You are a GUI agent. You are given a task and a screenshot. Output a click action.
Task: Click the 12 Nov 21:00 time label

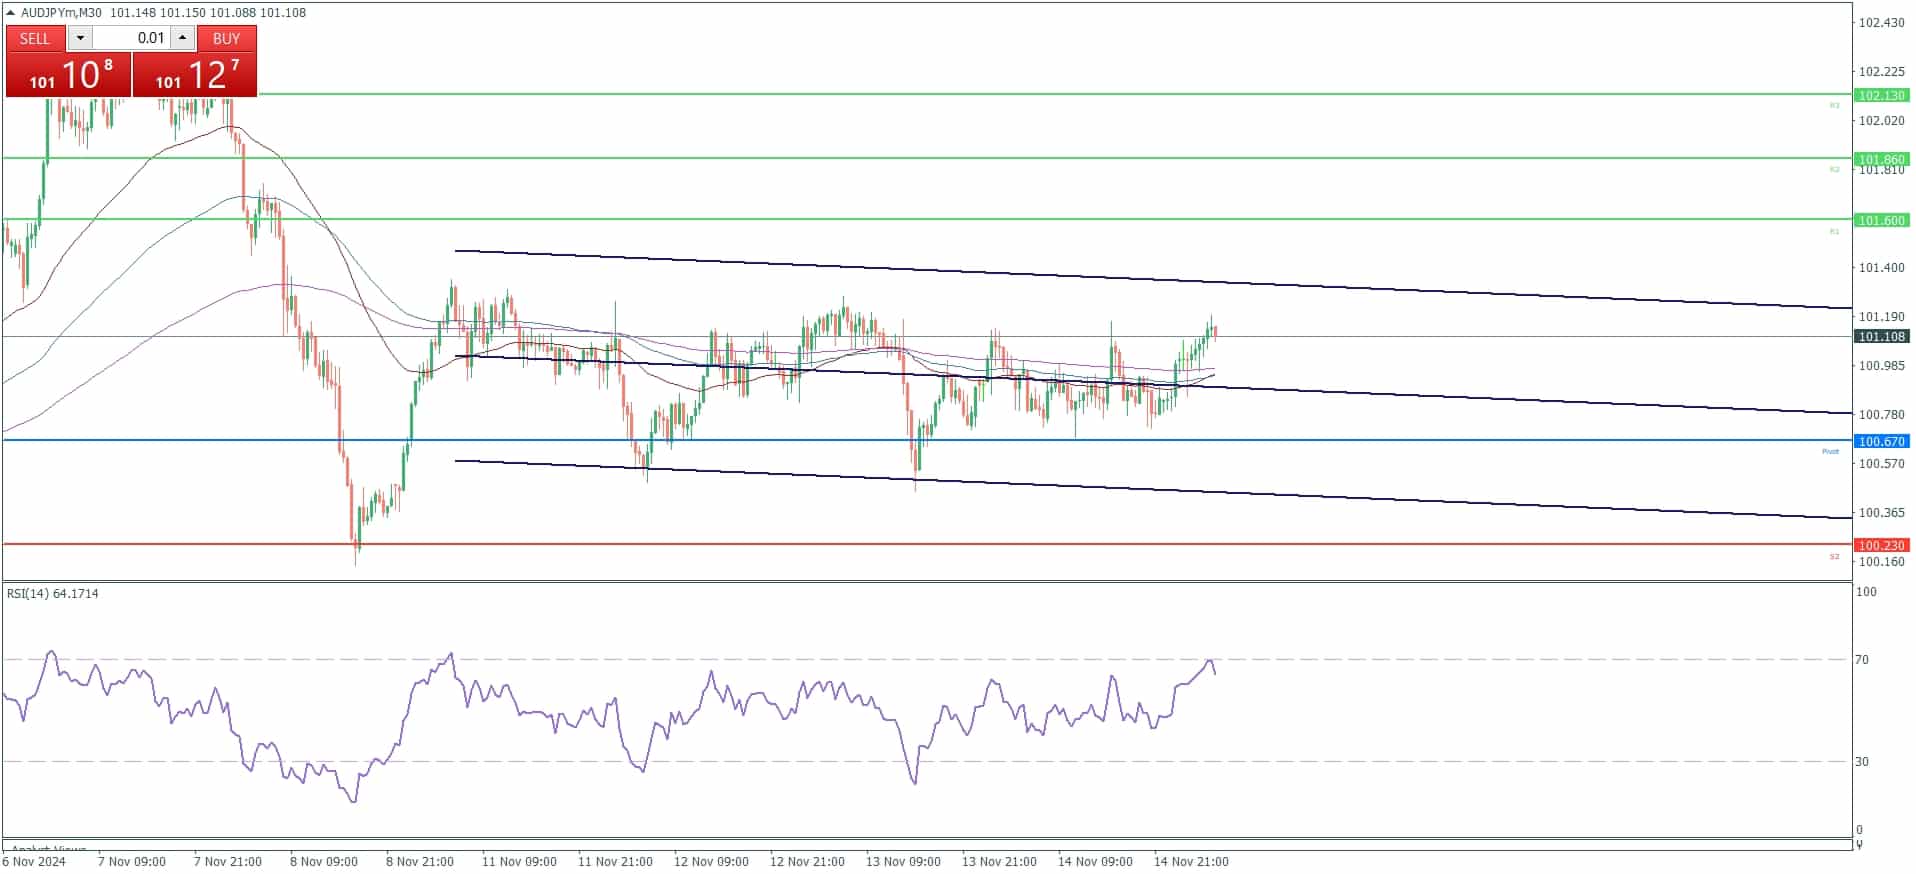pyautogui.click(x=807, y=861)
